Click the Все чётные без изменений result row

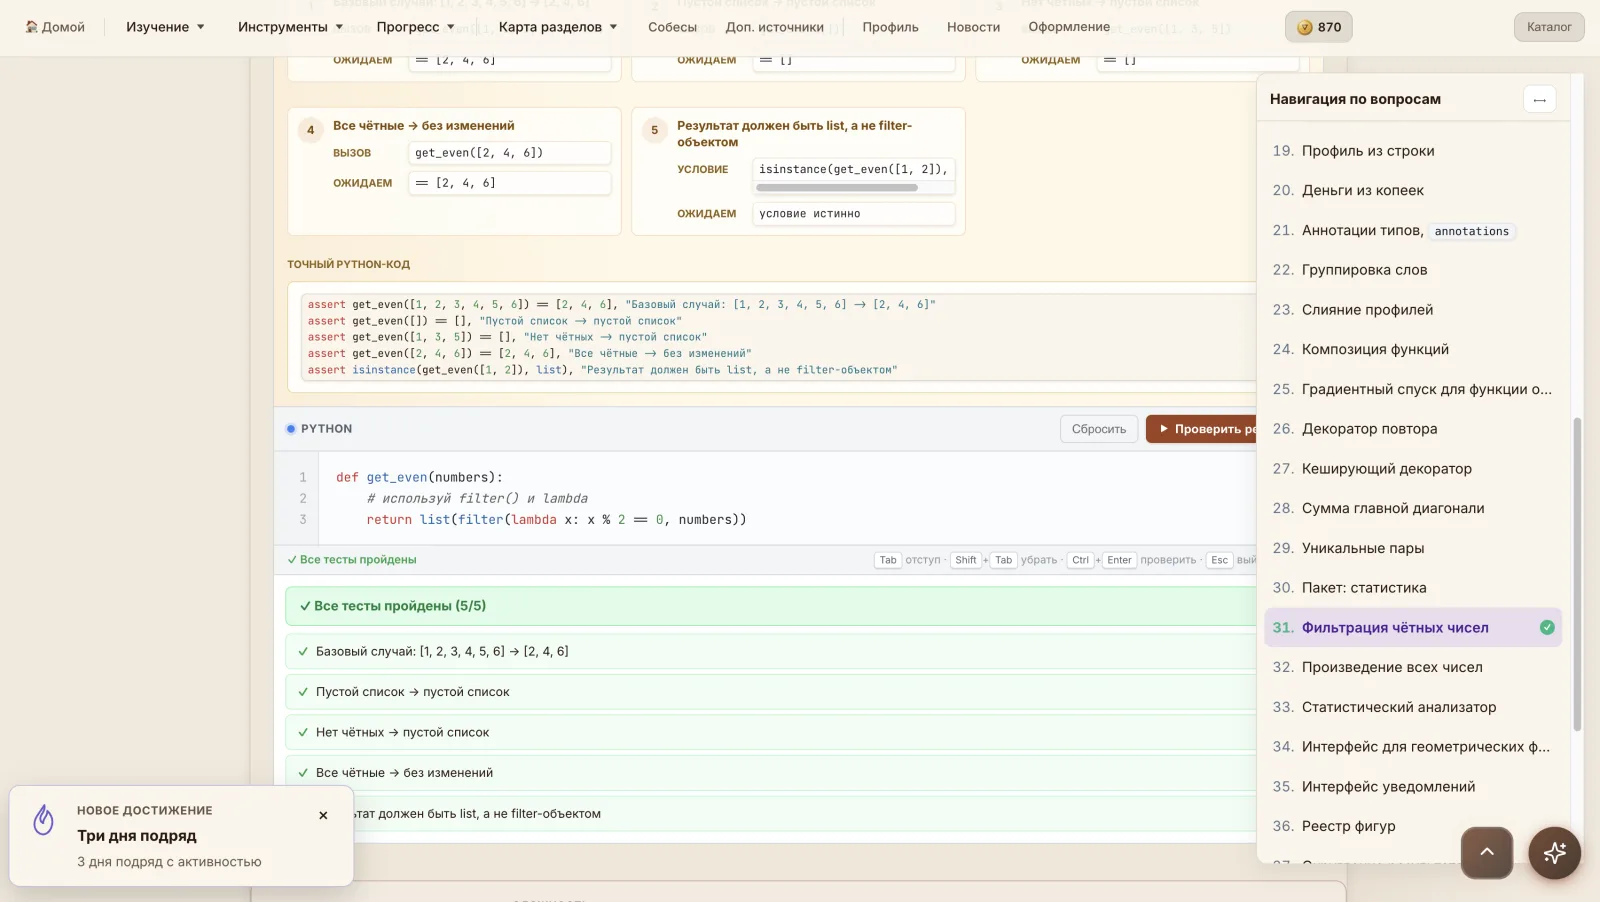tap(770, 773)
